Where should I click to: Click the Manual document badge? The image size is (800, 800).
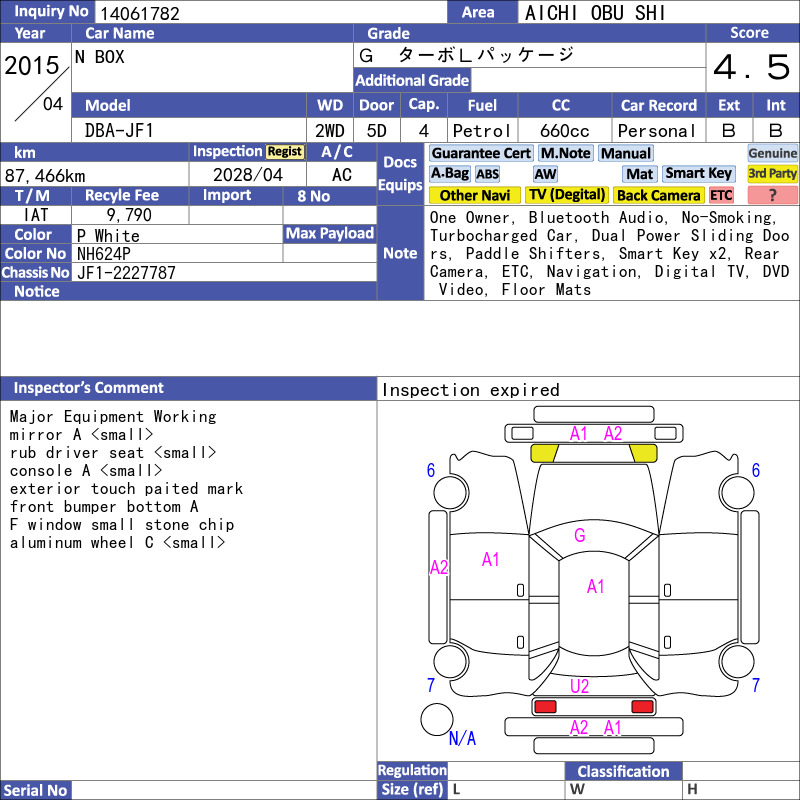pos(626,154)
